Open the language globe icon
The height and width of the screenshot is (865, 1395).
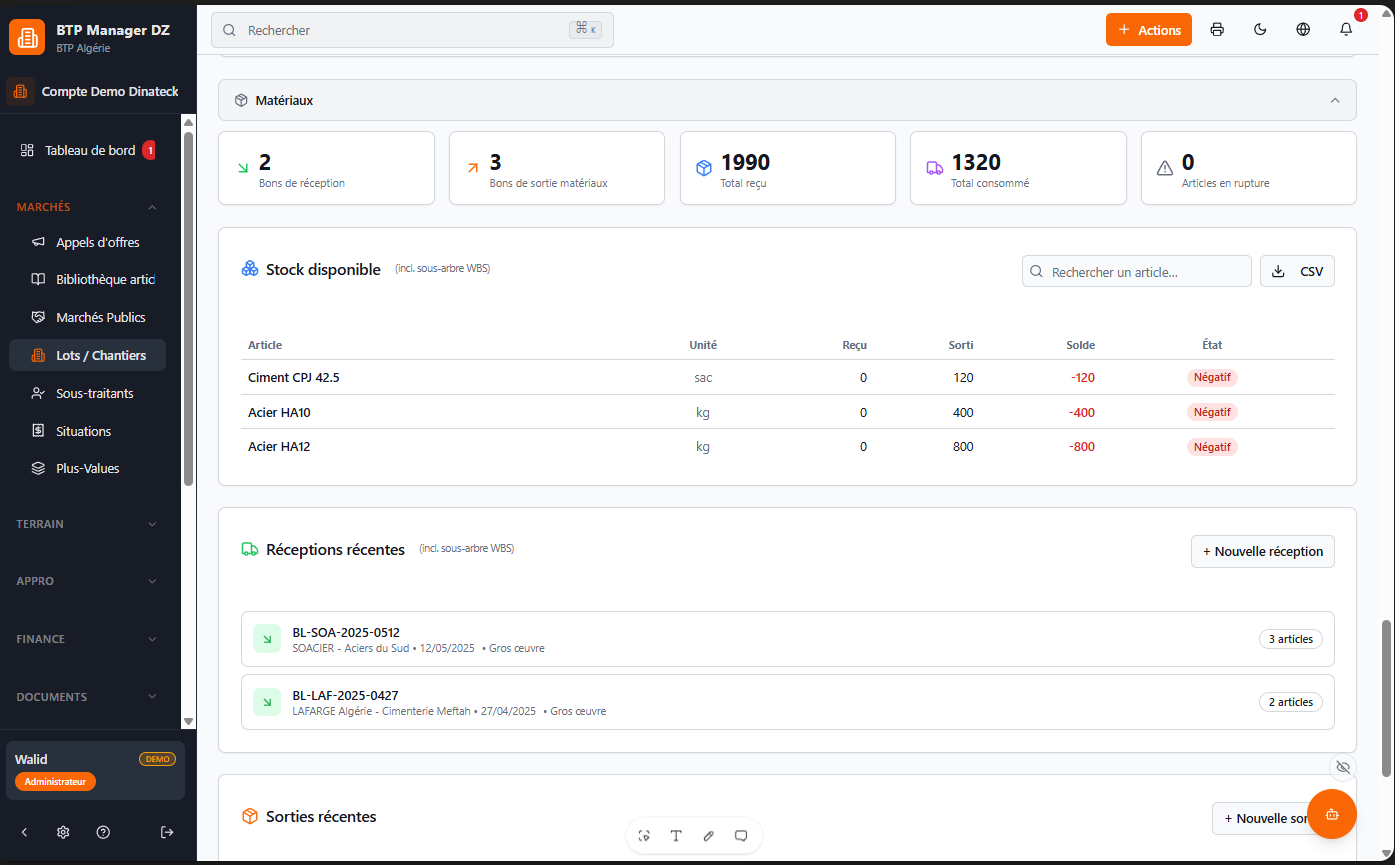tap(1303, 30)
